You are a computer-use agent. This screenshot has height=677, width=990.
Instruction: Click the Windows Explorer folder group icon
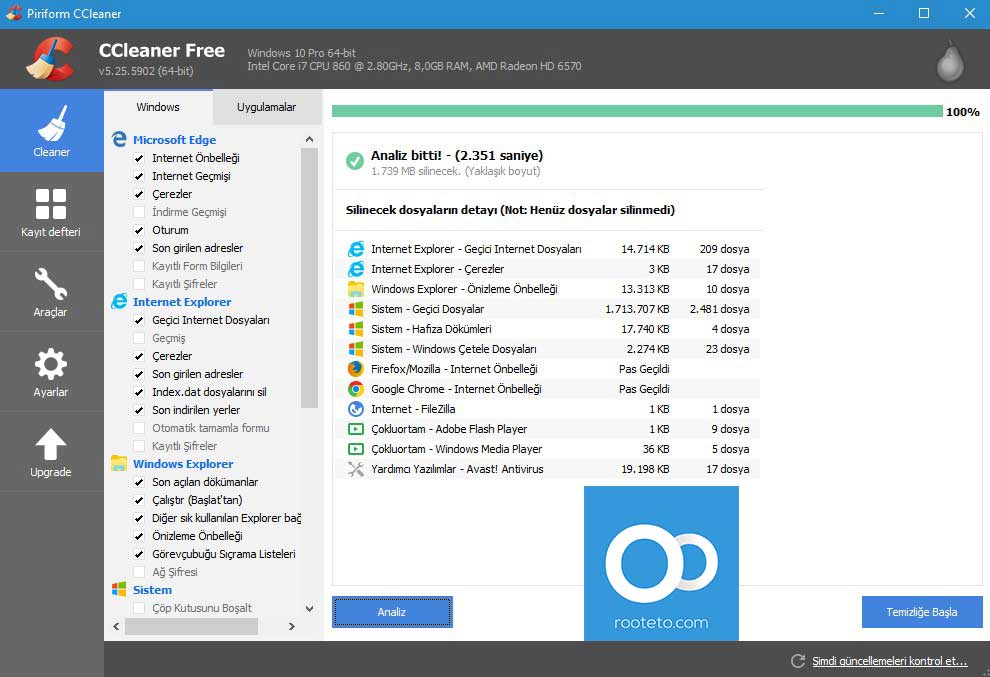[x=119, y=464]
